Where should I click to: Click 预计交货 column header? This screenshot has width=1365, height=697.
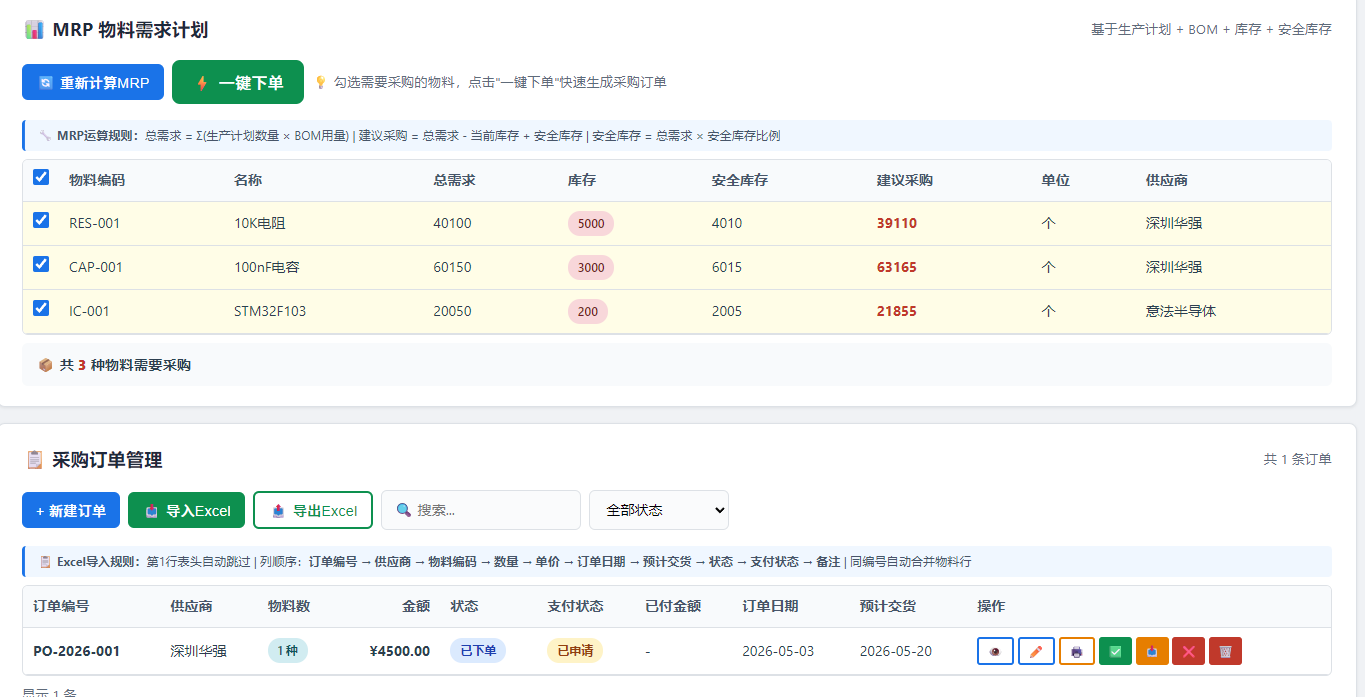pos(888,606)
